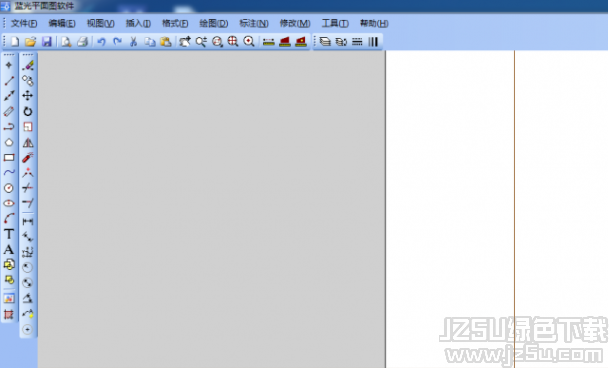Image resolution: width=609 pixels, height=368 pixels.
Task: Select the Mirror triangle tool
Action: click(28, 143)
